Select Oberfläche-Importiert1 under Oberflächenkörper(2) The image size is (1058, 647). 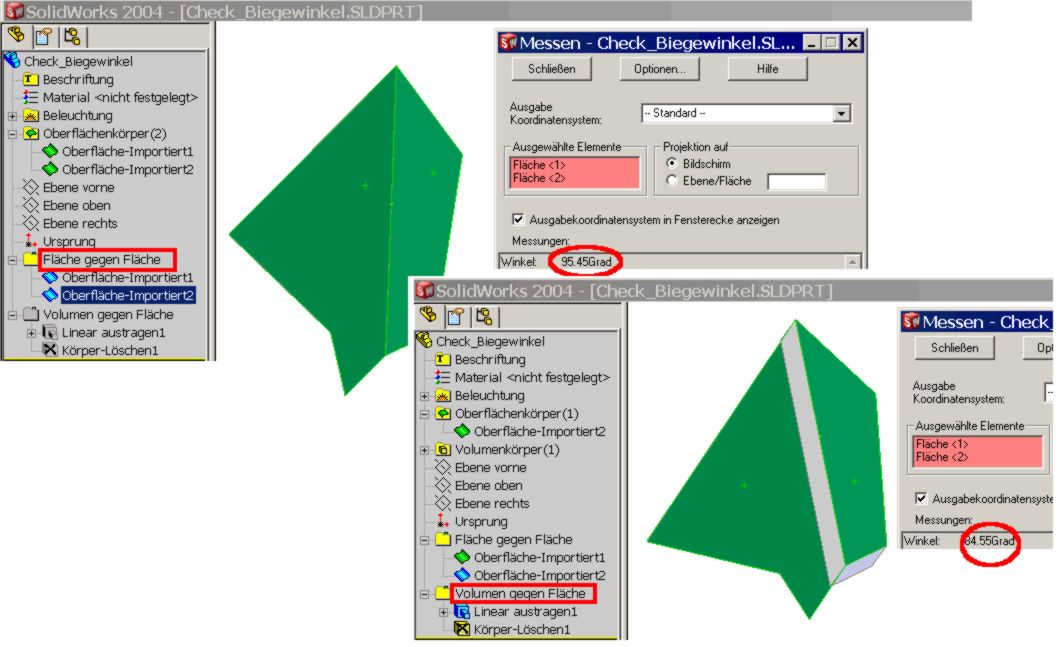[128, 151]
